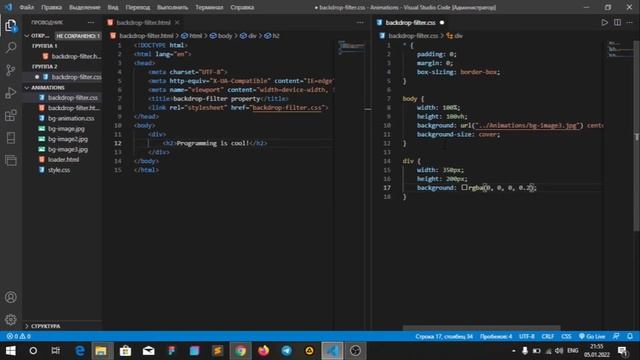Open the Файл menu

[27, 7]
